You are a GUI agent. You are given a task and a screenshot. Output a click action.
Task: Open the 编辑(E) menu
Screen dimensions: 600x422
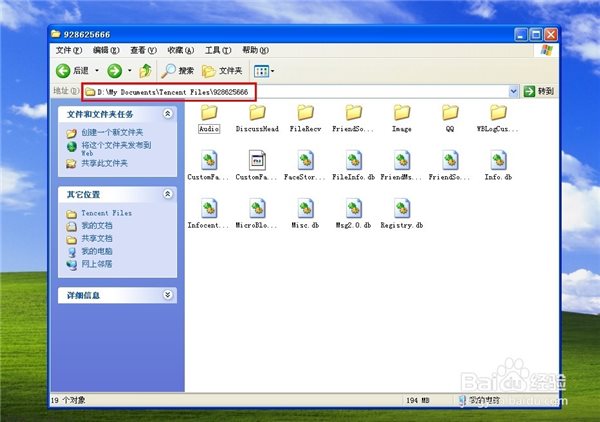106,50
